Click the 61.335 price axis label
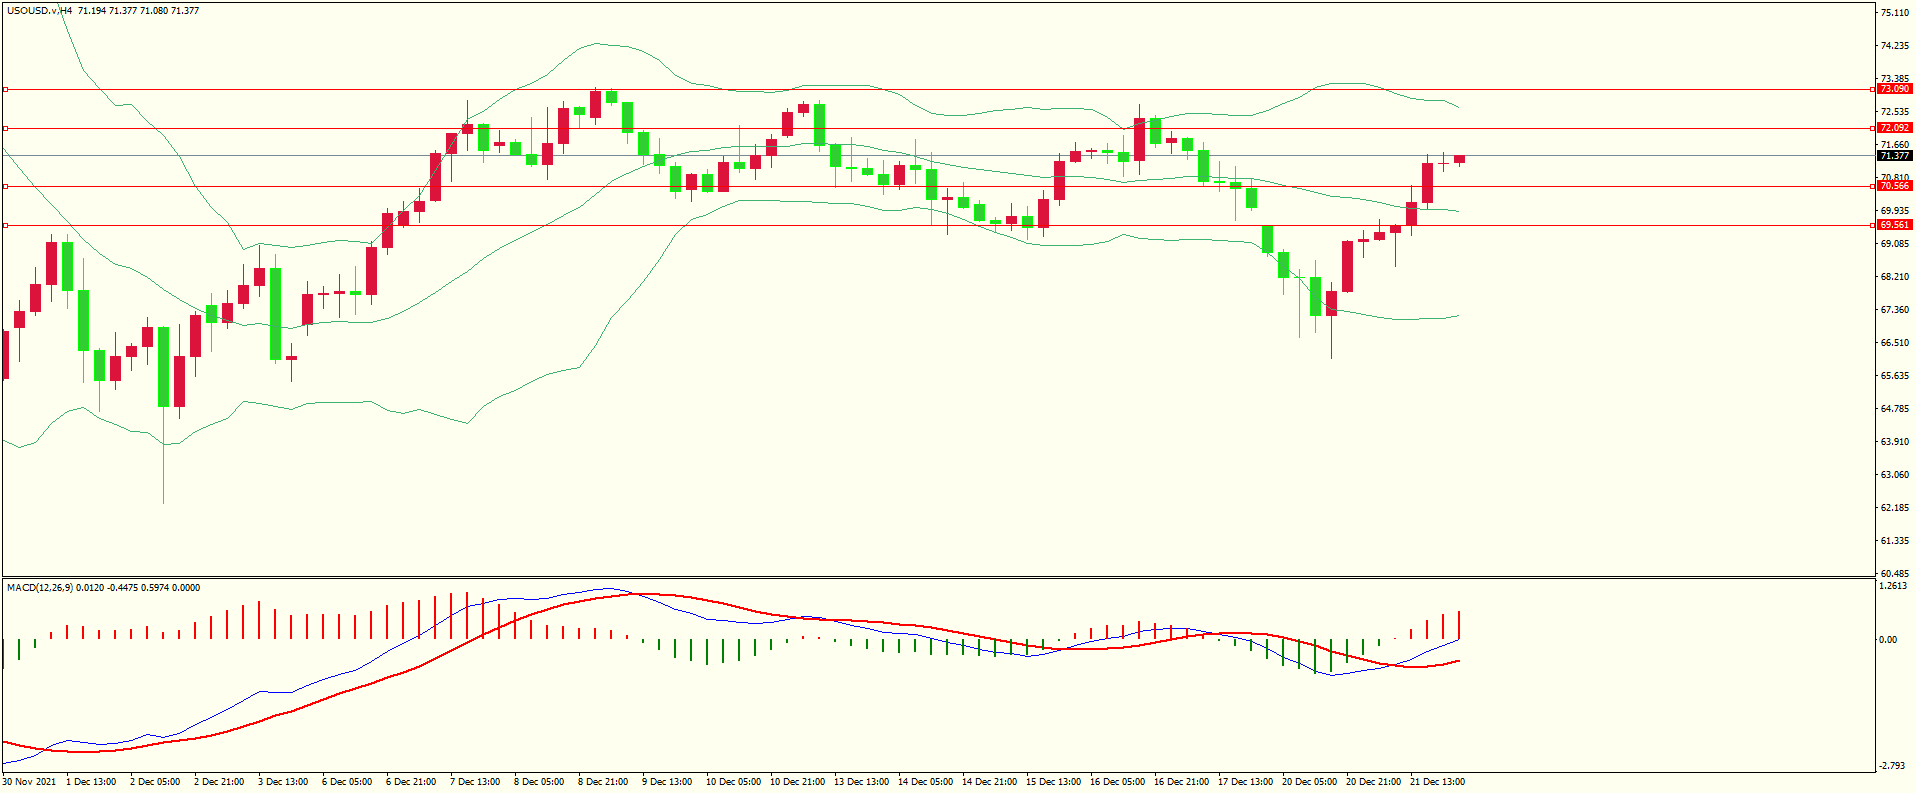 pos(1894,541)
